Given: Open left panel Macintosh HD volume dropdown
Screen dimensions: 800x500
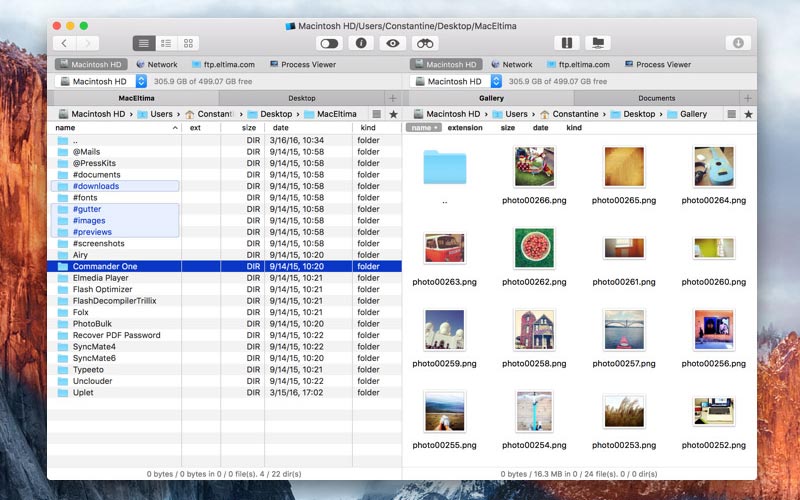Looking at the screenshot, I should click(101, 81).
